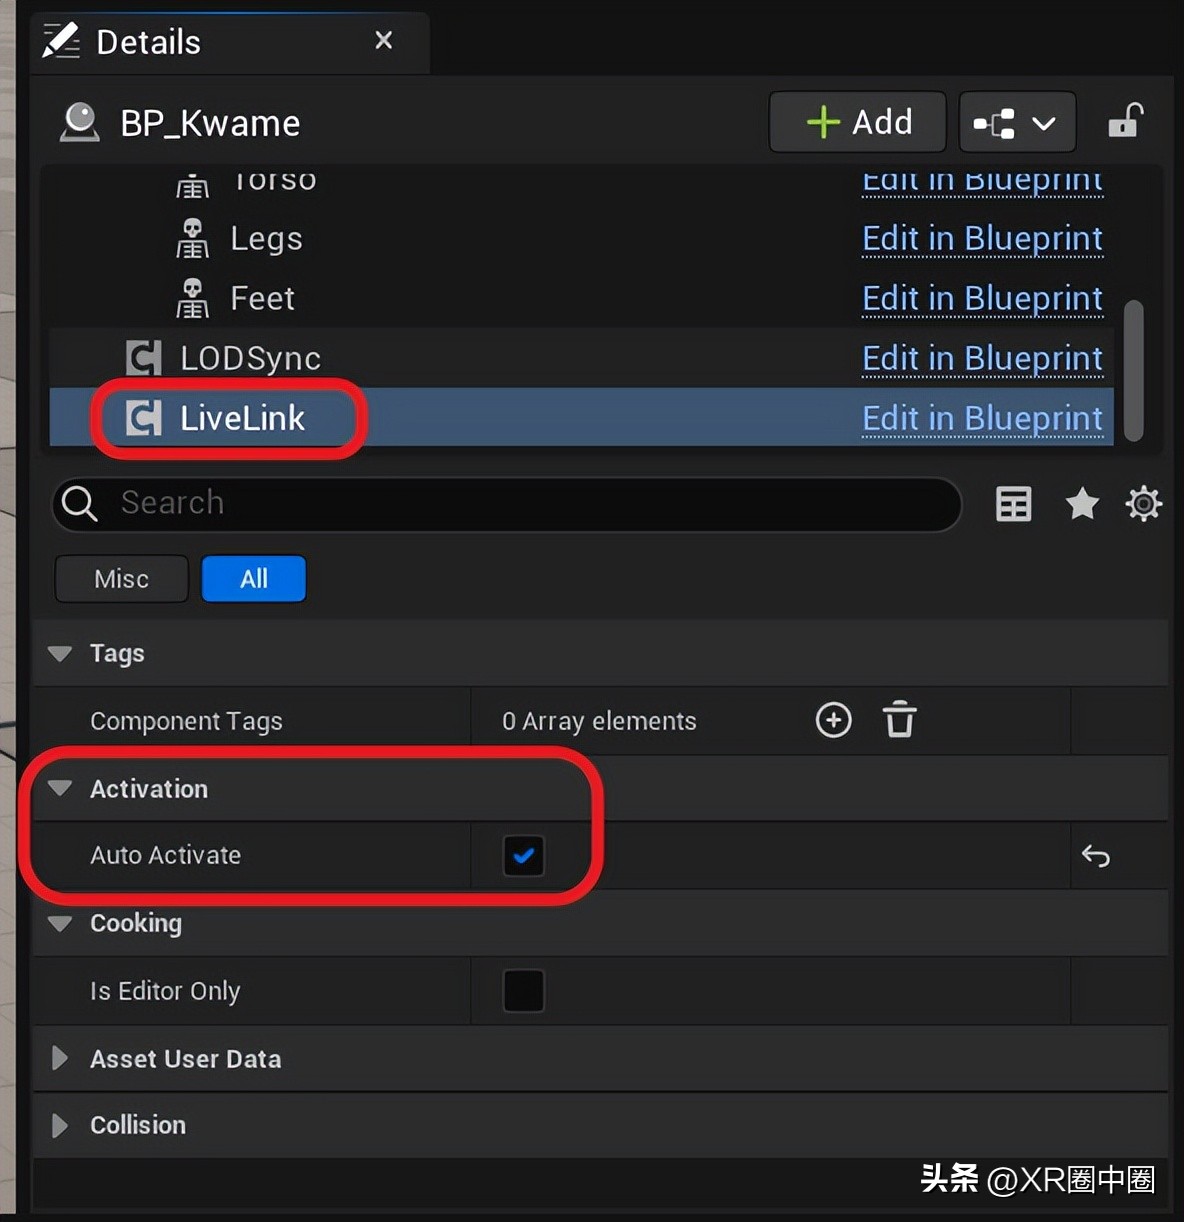Screen dimensions: 1184x1222
Task: Open the blueprint hierarchy dropdown
Action: 1016,122
